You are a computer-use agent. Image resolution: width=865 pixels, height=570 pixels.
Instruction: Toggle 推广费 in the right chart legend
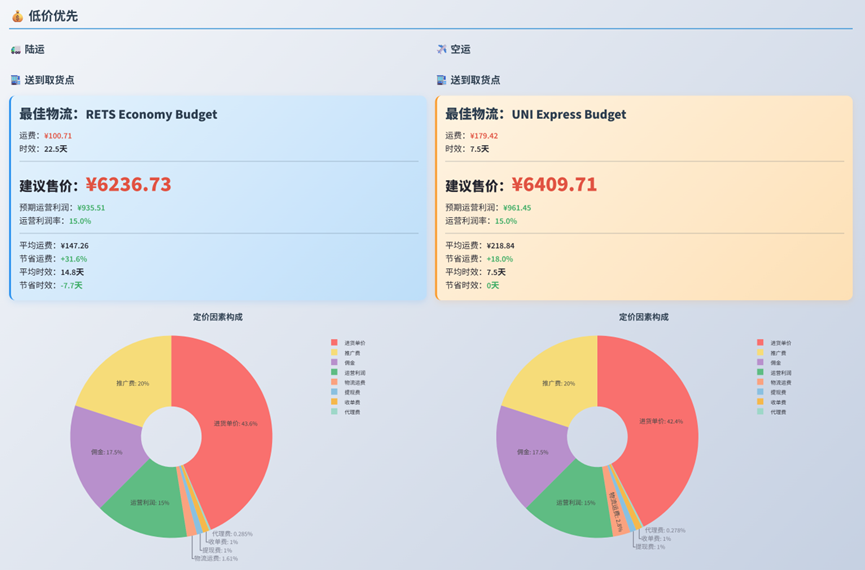pos(778,353)
